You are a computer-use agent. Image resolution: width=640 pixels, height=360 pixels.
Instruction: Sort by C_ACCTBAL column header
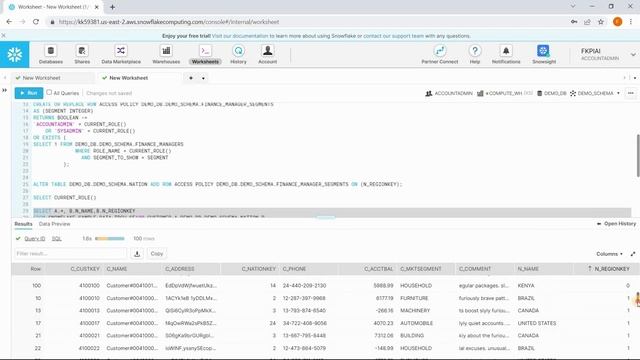pos(379,269)
